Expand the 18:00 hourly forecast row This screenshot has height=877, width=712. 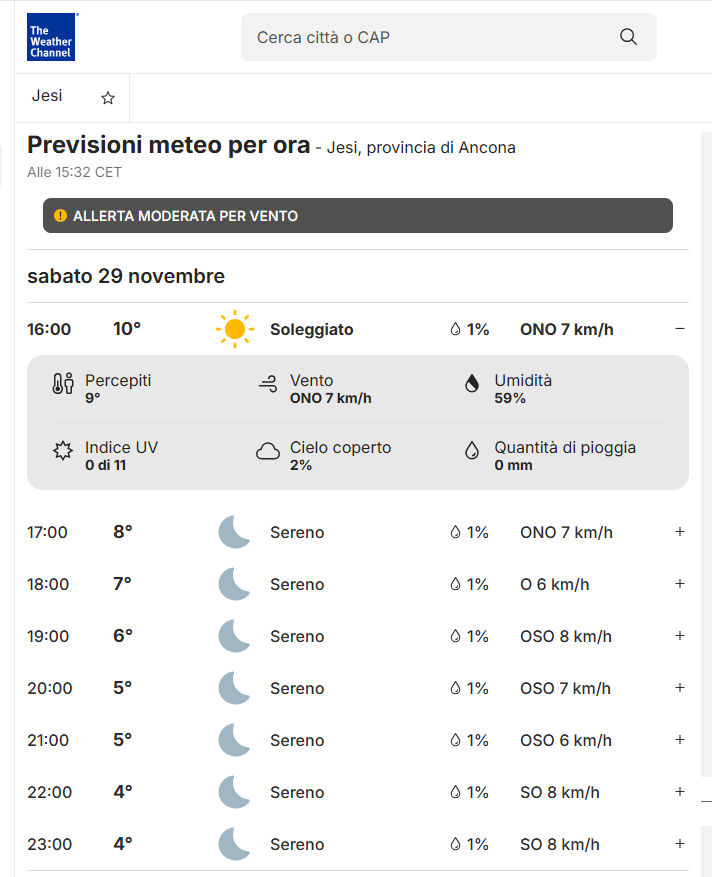(680, 584)
